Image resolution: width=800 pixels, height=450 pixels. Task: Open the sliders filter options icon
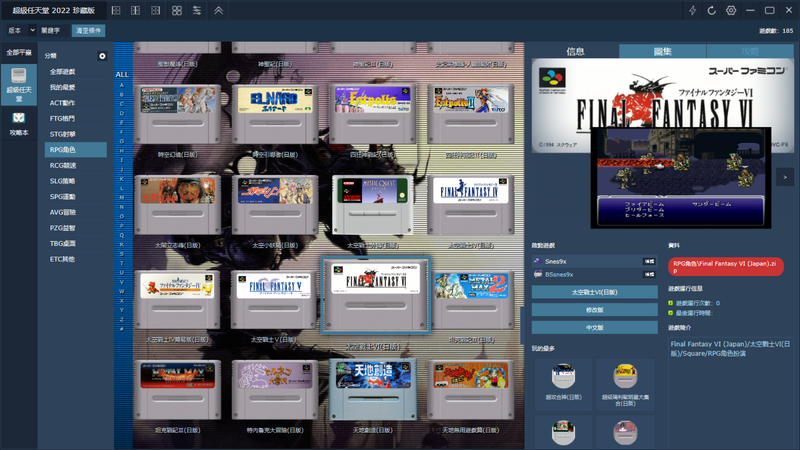click(197, 10)
